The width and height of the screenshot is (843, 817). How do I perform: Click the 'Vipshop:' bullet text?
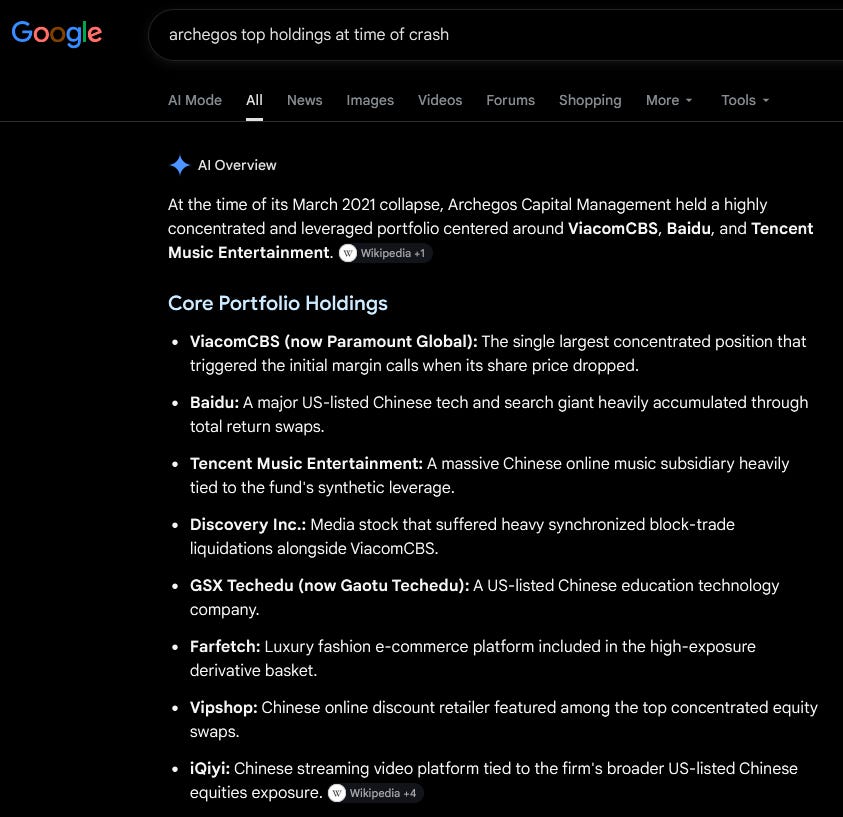pos(224,707)
